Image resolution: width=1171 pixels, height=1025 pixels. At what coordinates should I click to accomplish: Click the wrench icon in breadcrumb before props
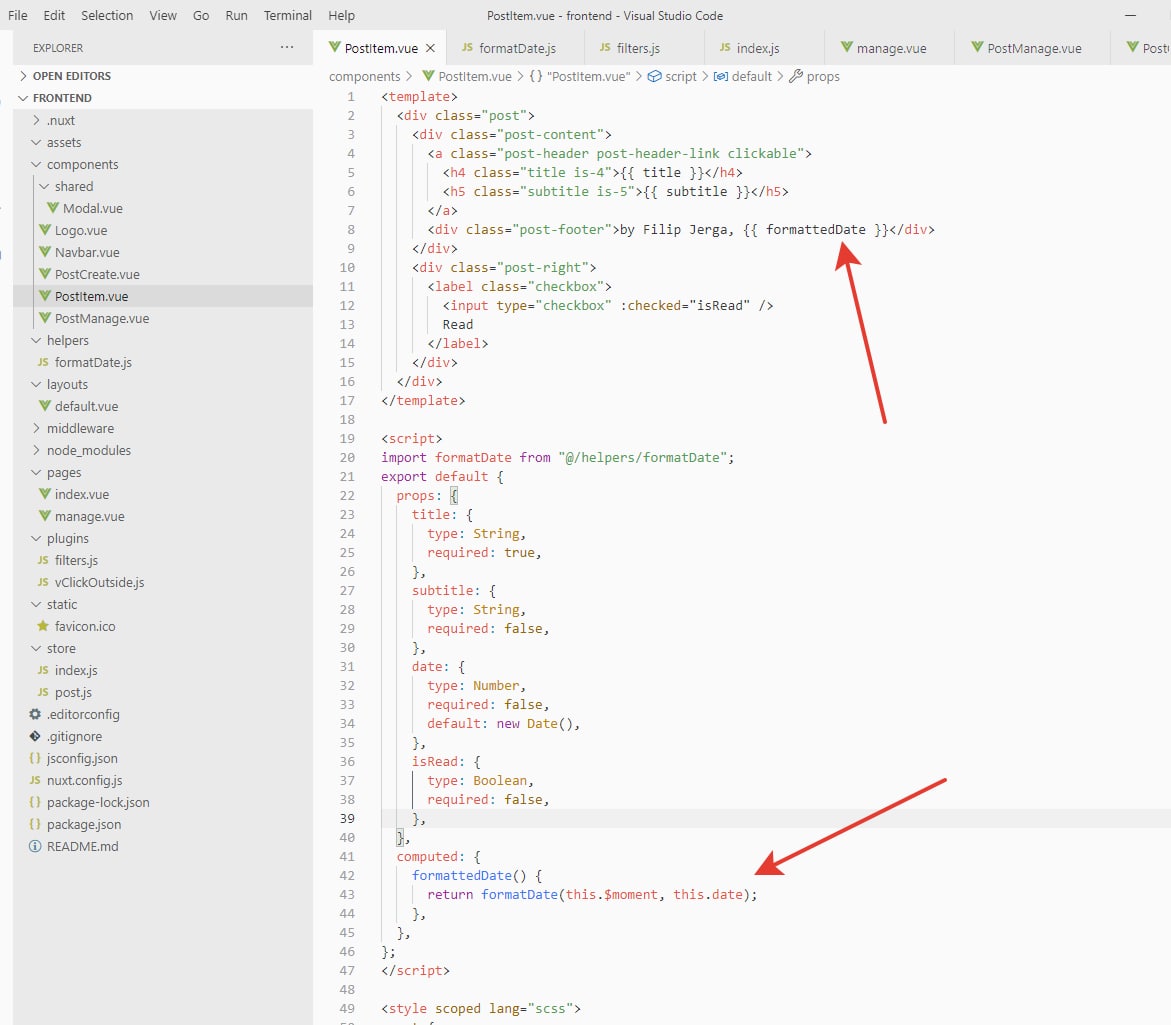click(796, 76)
